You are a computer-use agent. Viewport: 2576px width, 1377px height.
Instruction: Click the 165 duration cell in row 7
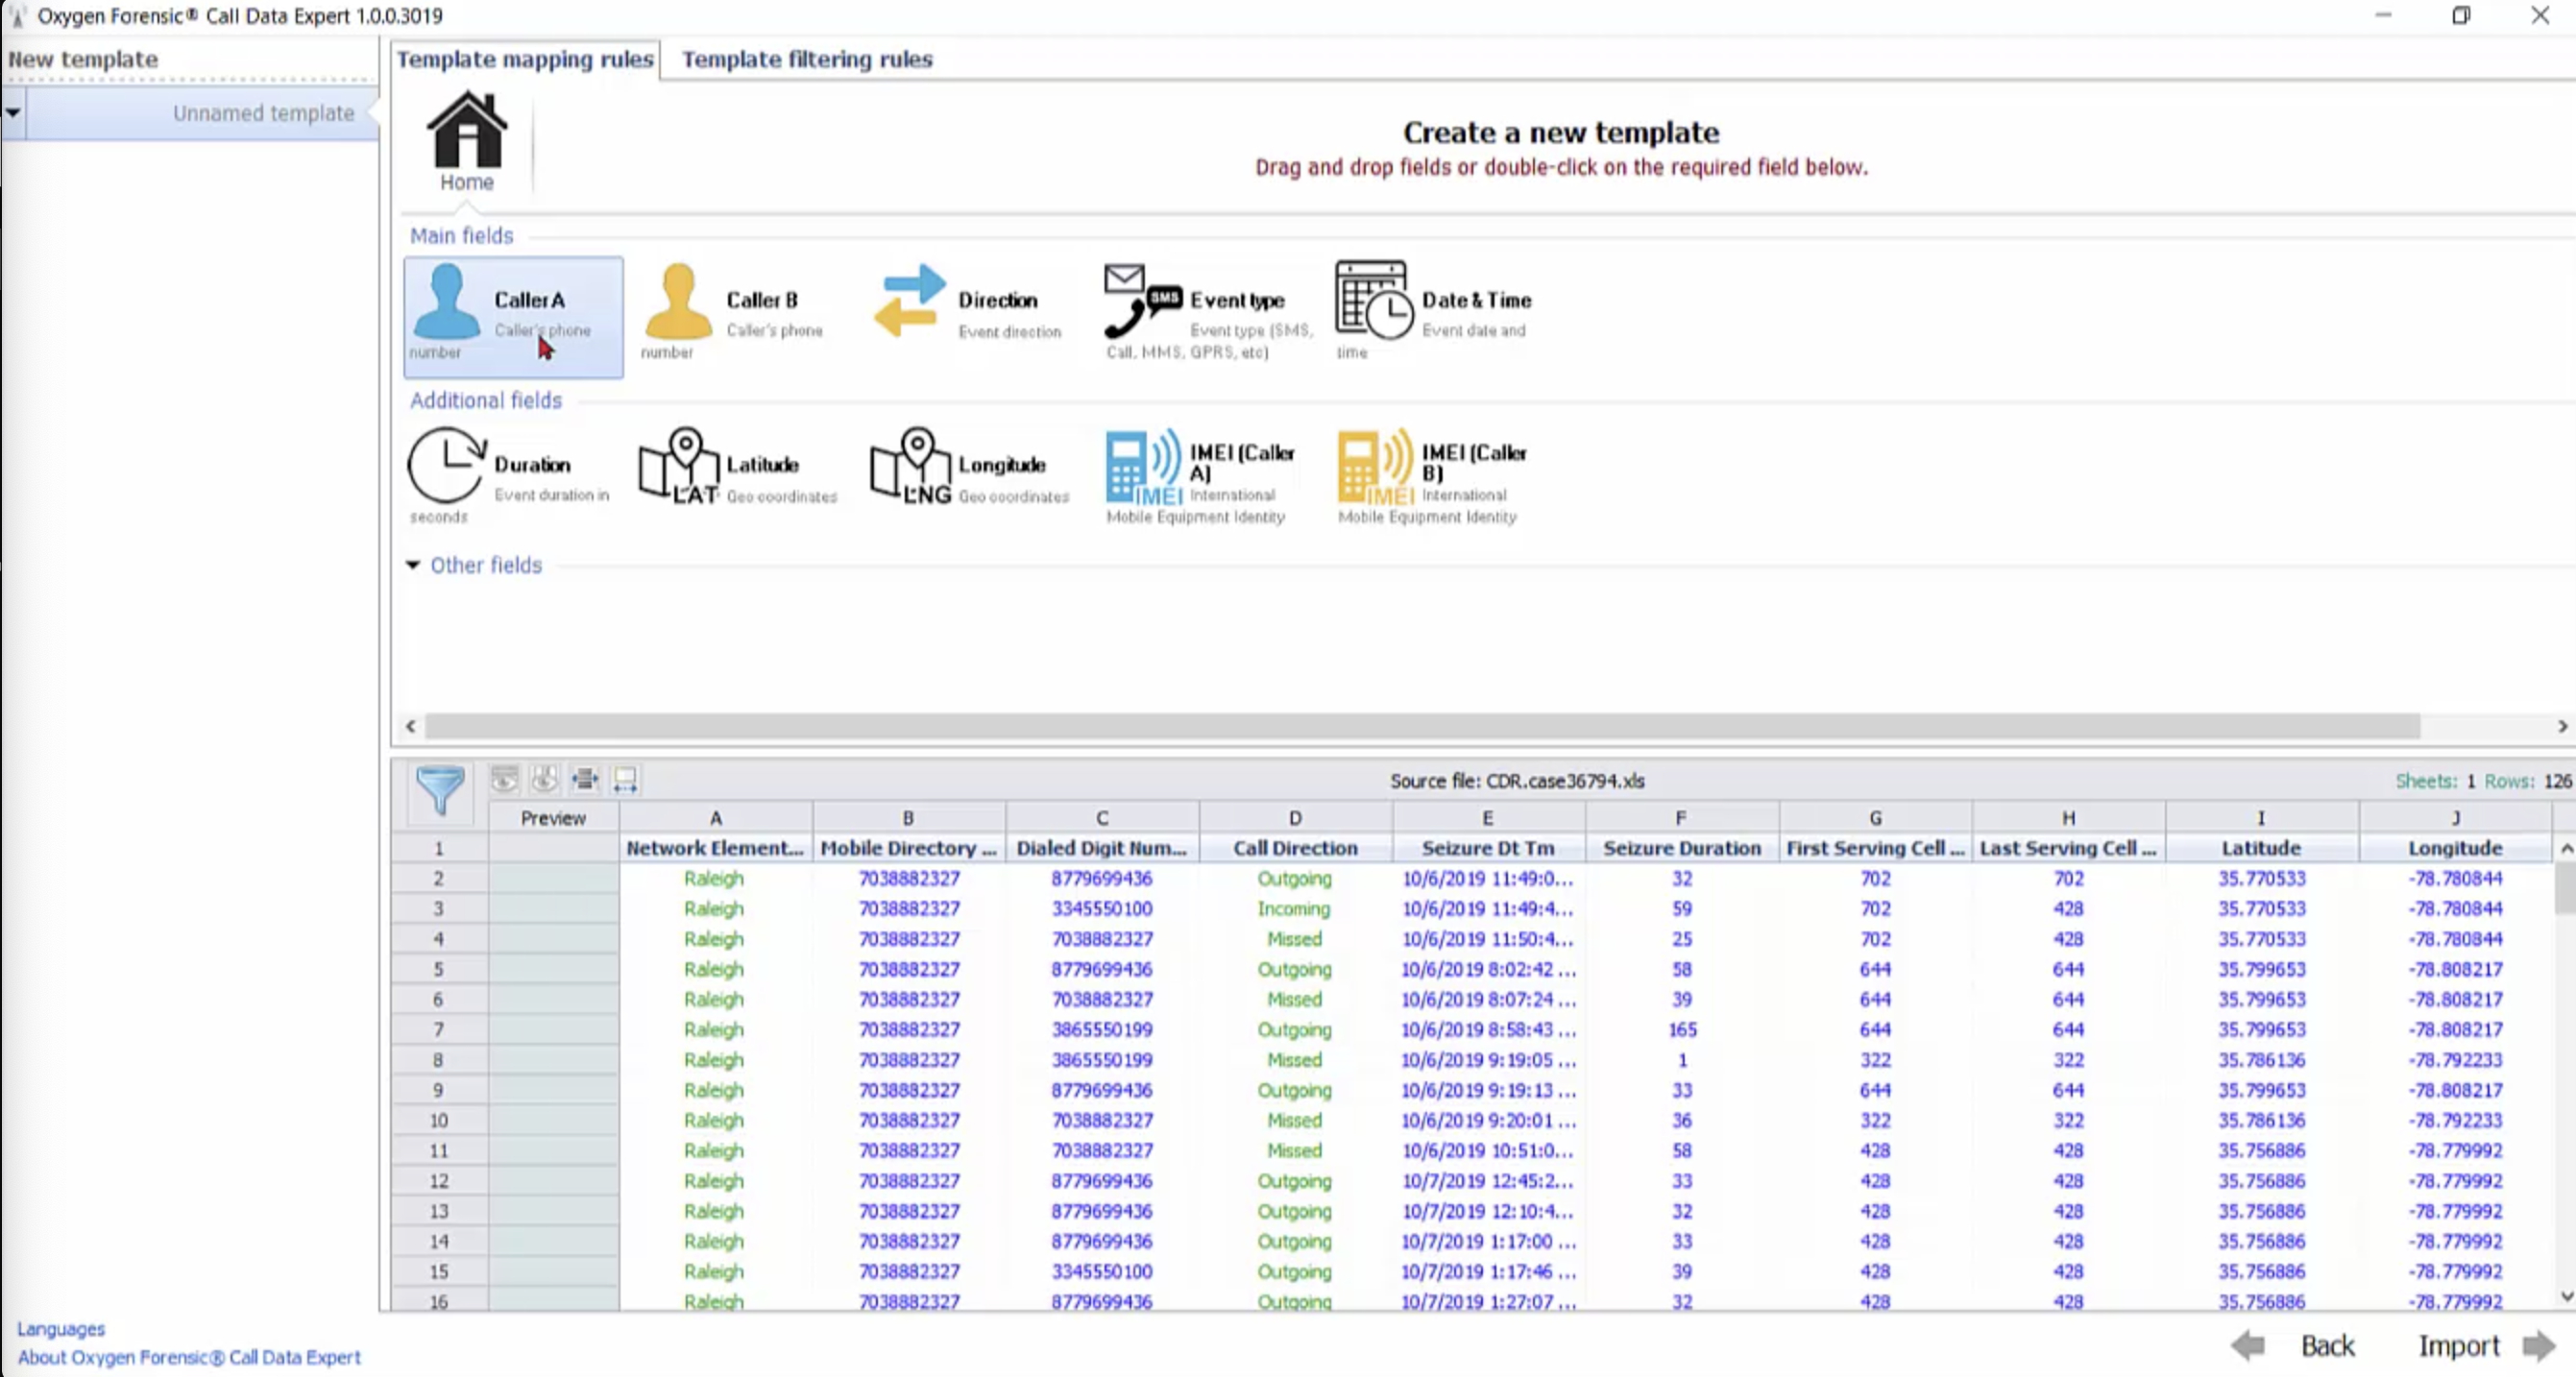[x=1681, y=1030]
